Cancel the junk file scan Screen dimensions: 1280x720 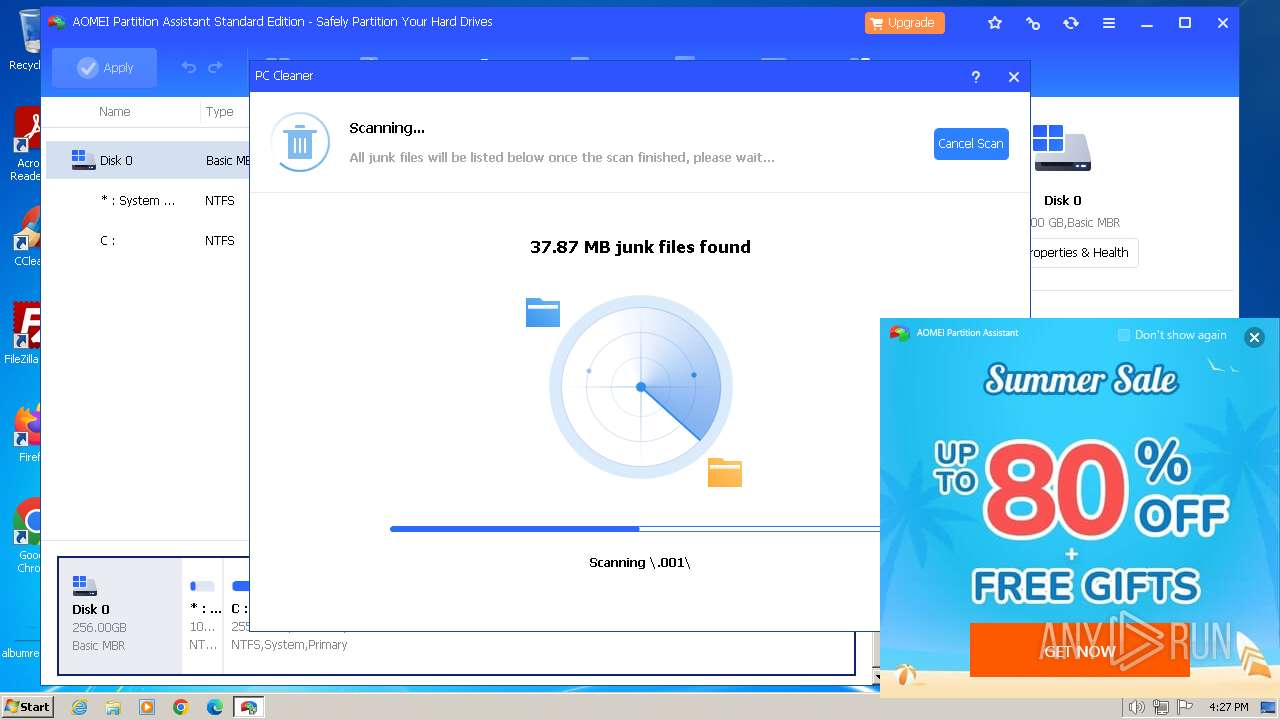971,144
